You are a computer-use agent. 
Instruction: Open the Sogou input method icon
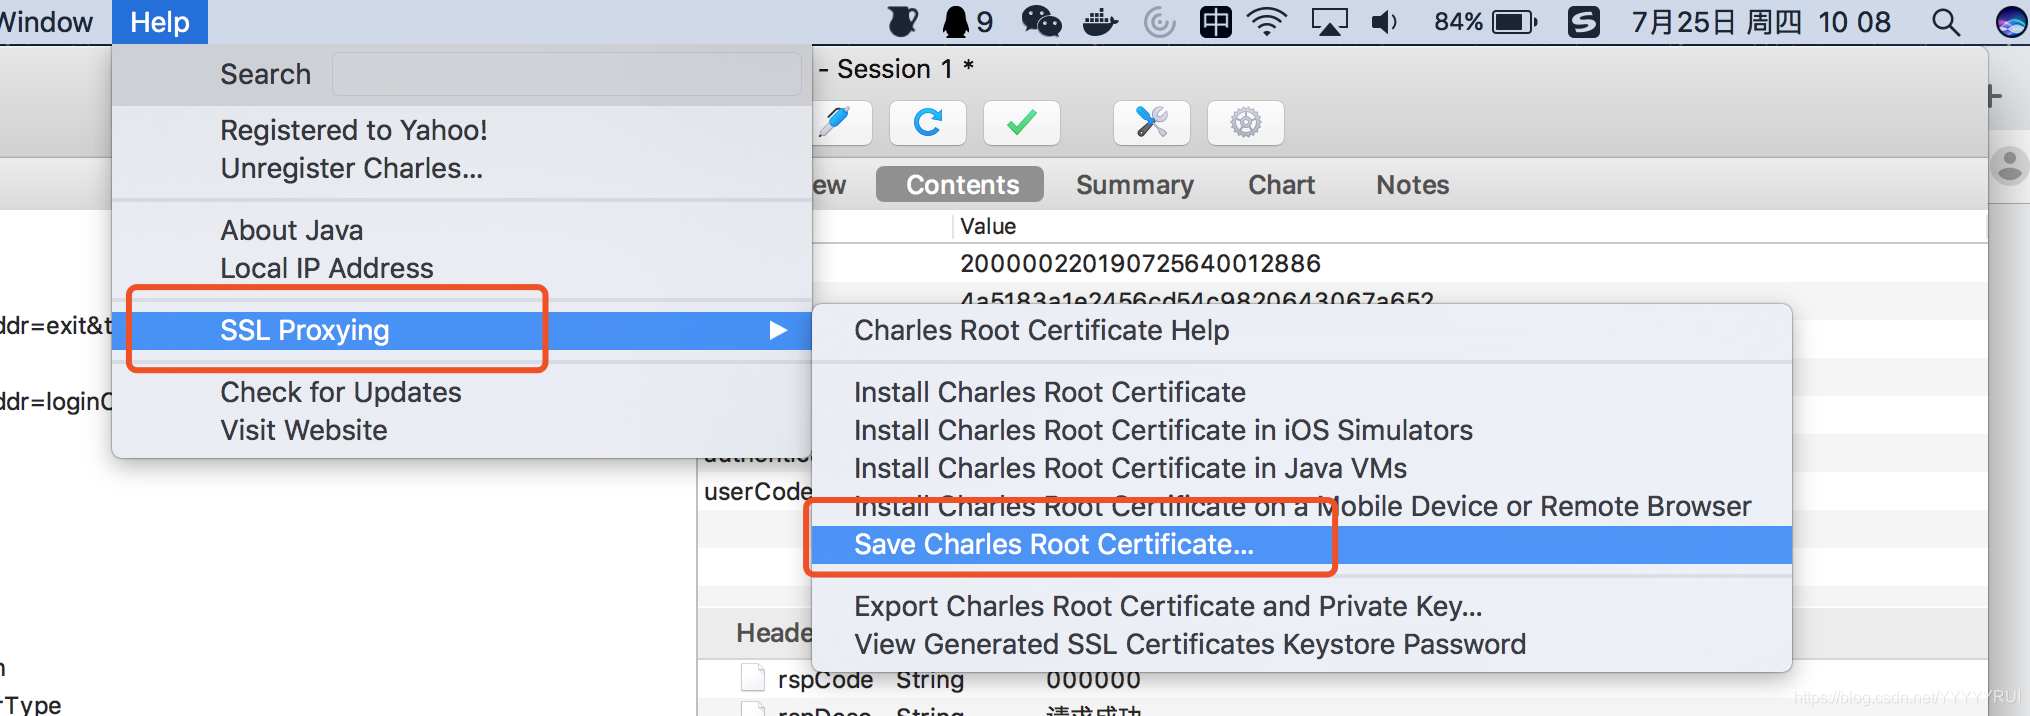(1584, 22)
